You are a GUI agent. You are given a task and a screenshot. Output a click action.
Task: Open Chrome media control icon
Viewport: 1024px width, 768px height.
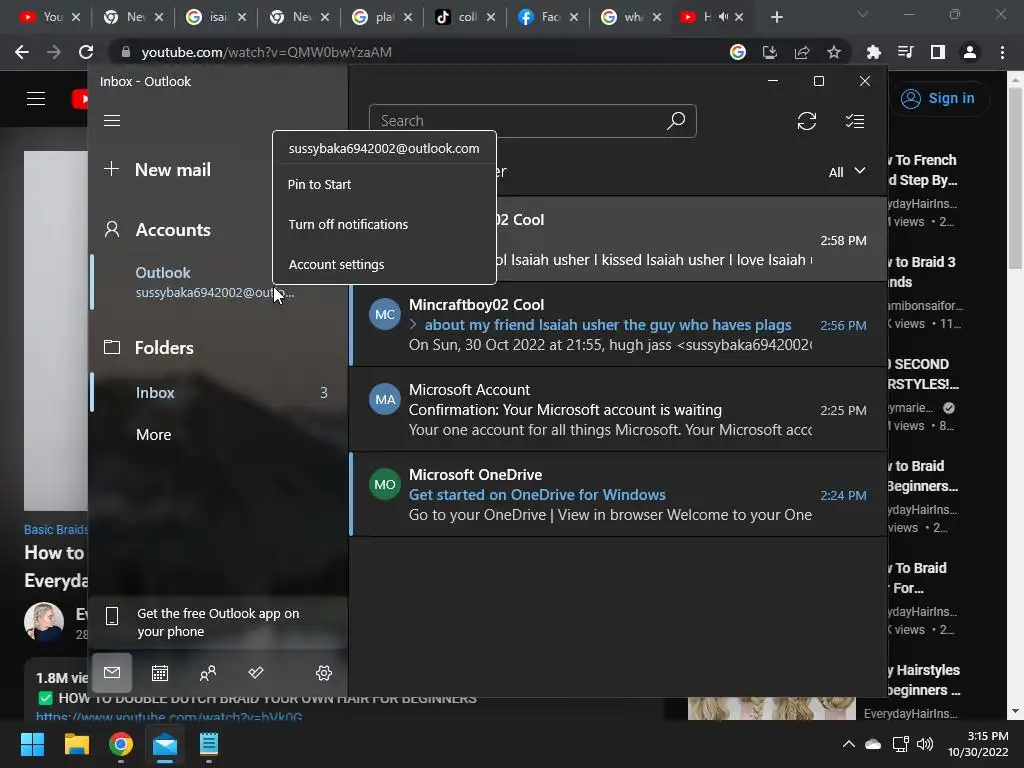coord(906,52)
